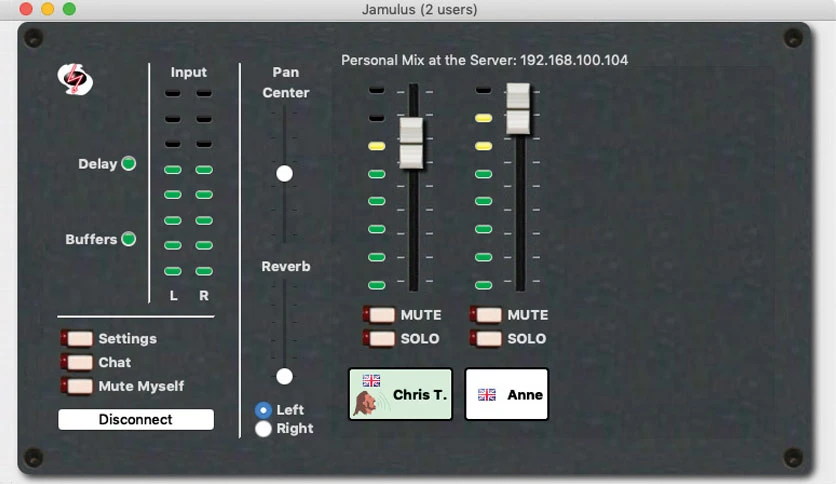This screenshot has height=484, width=836.
Task: Toggle the Chat window button
Action: pos(77,362)
